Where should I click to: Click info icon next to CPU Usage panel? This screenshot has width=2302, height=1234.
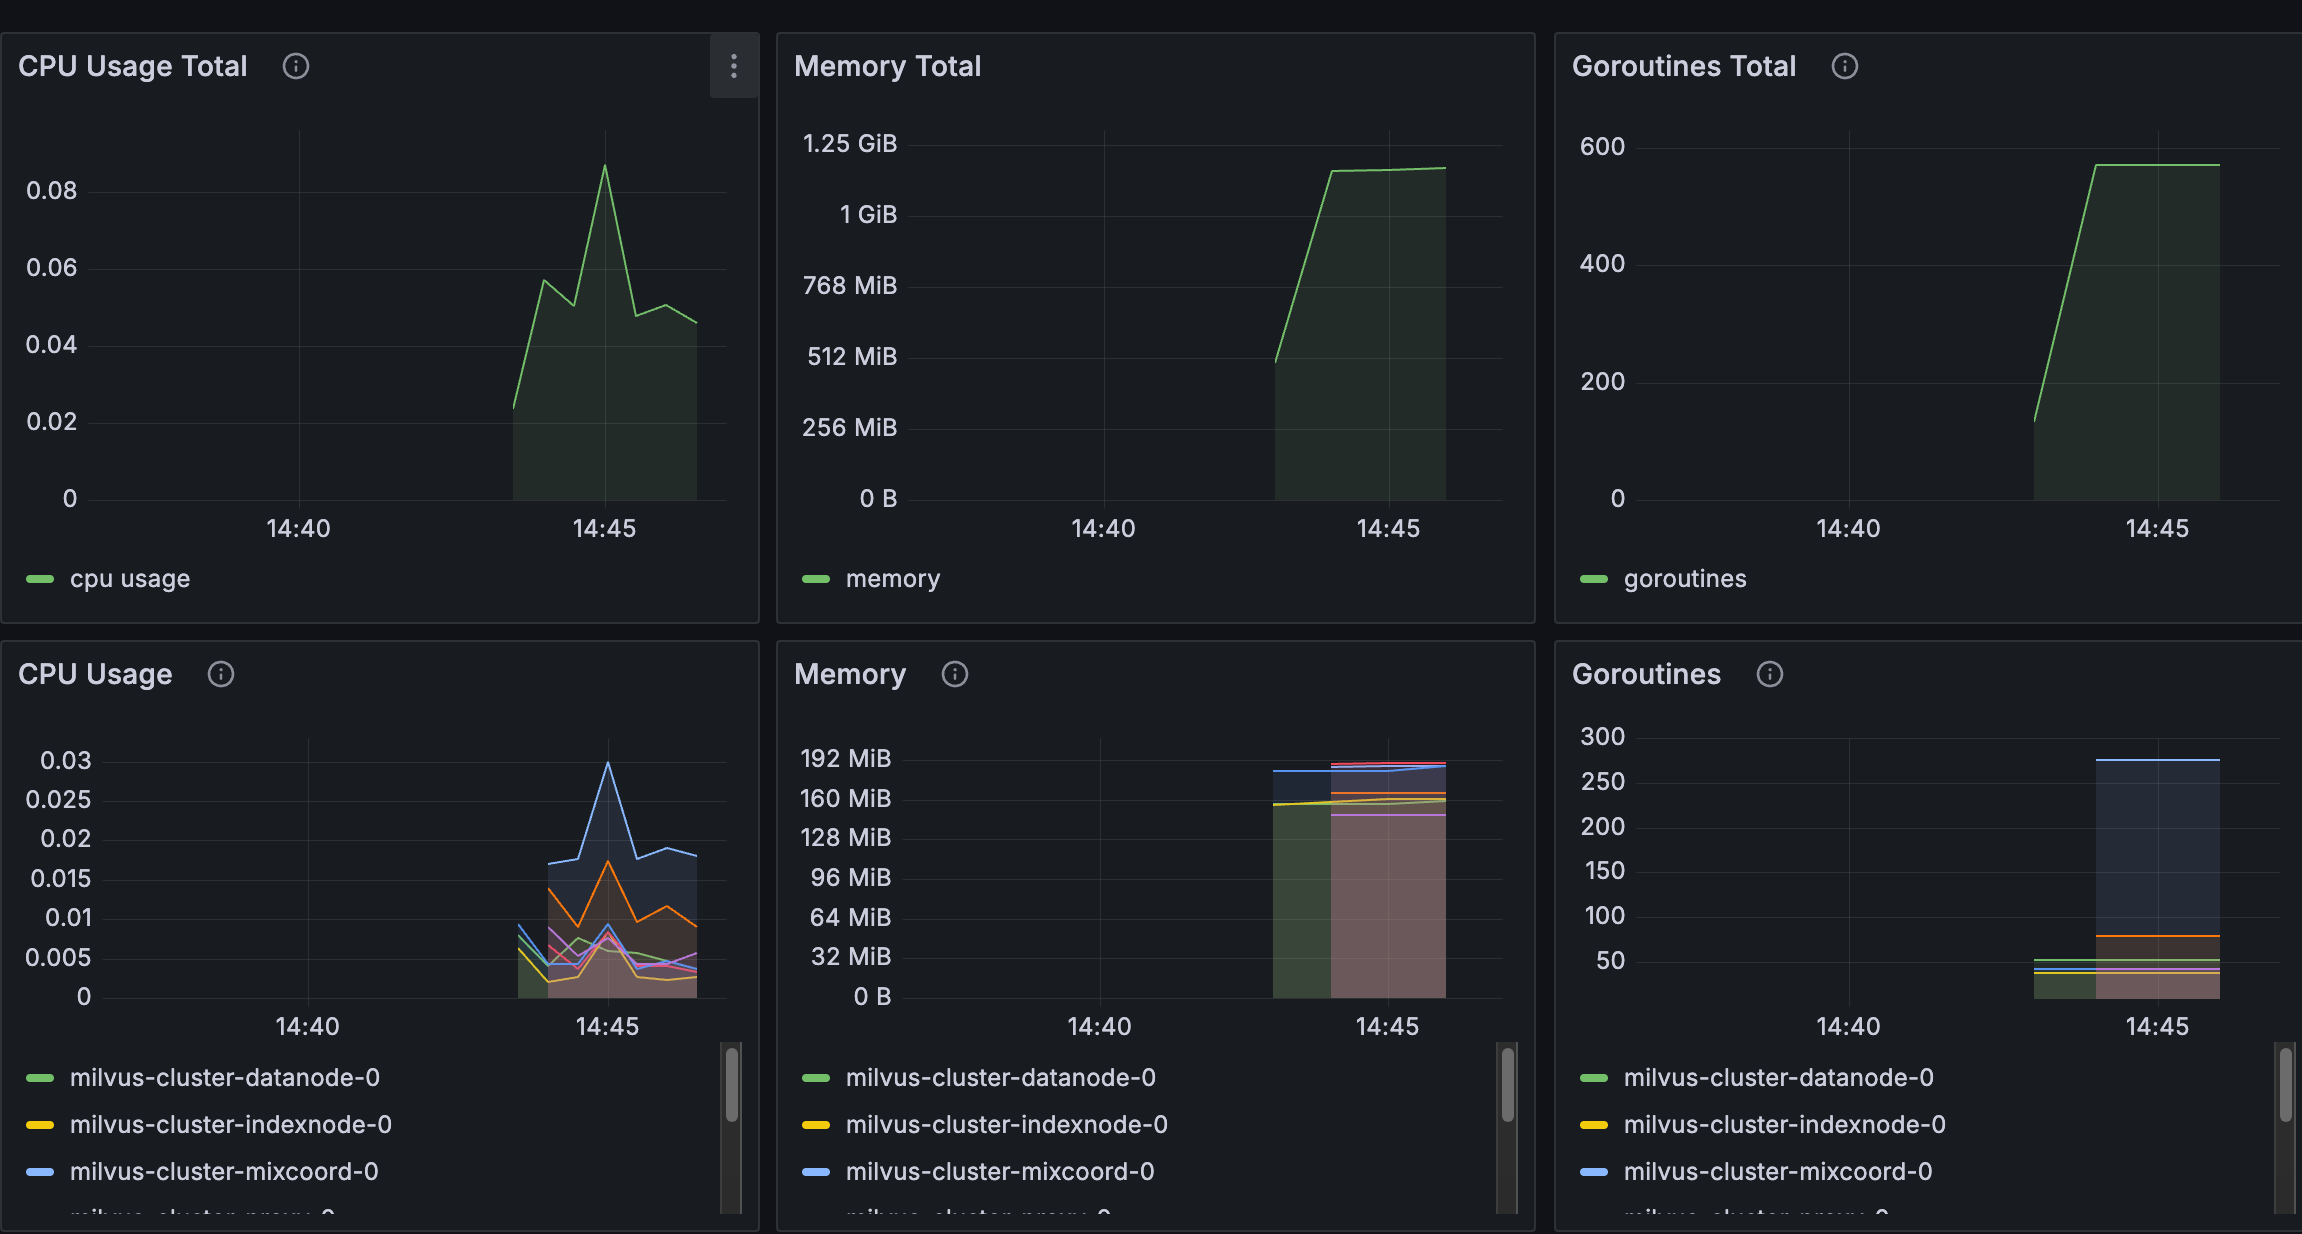[221, 674]
